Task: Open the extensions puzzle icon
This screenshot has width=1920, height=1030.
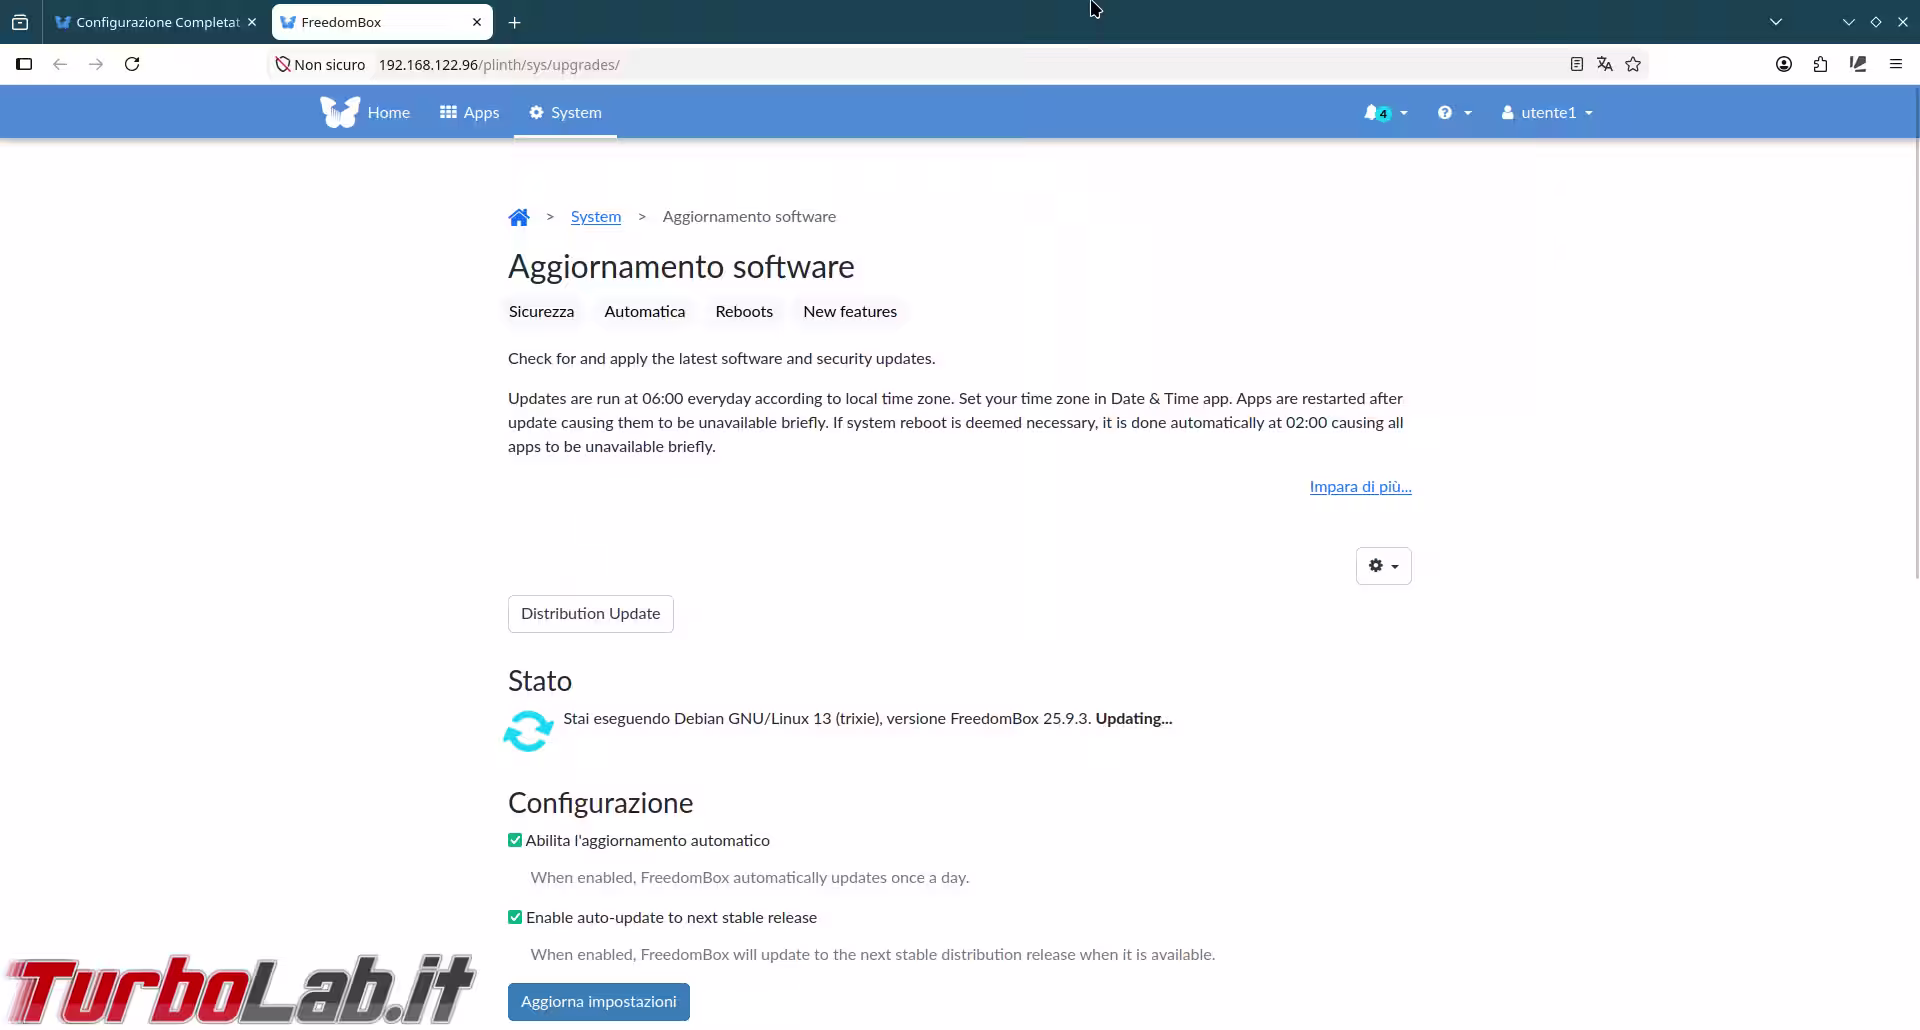Action: (1820, 64)
